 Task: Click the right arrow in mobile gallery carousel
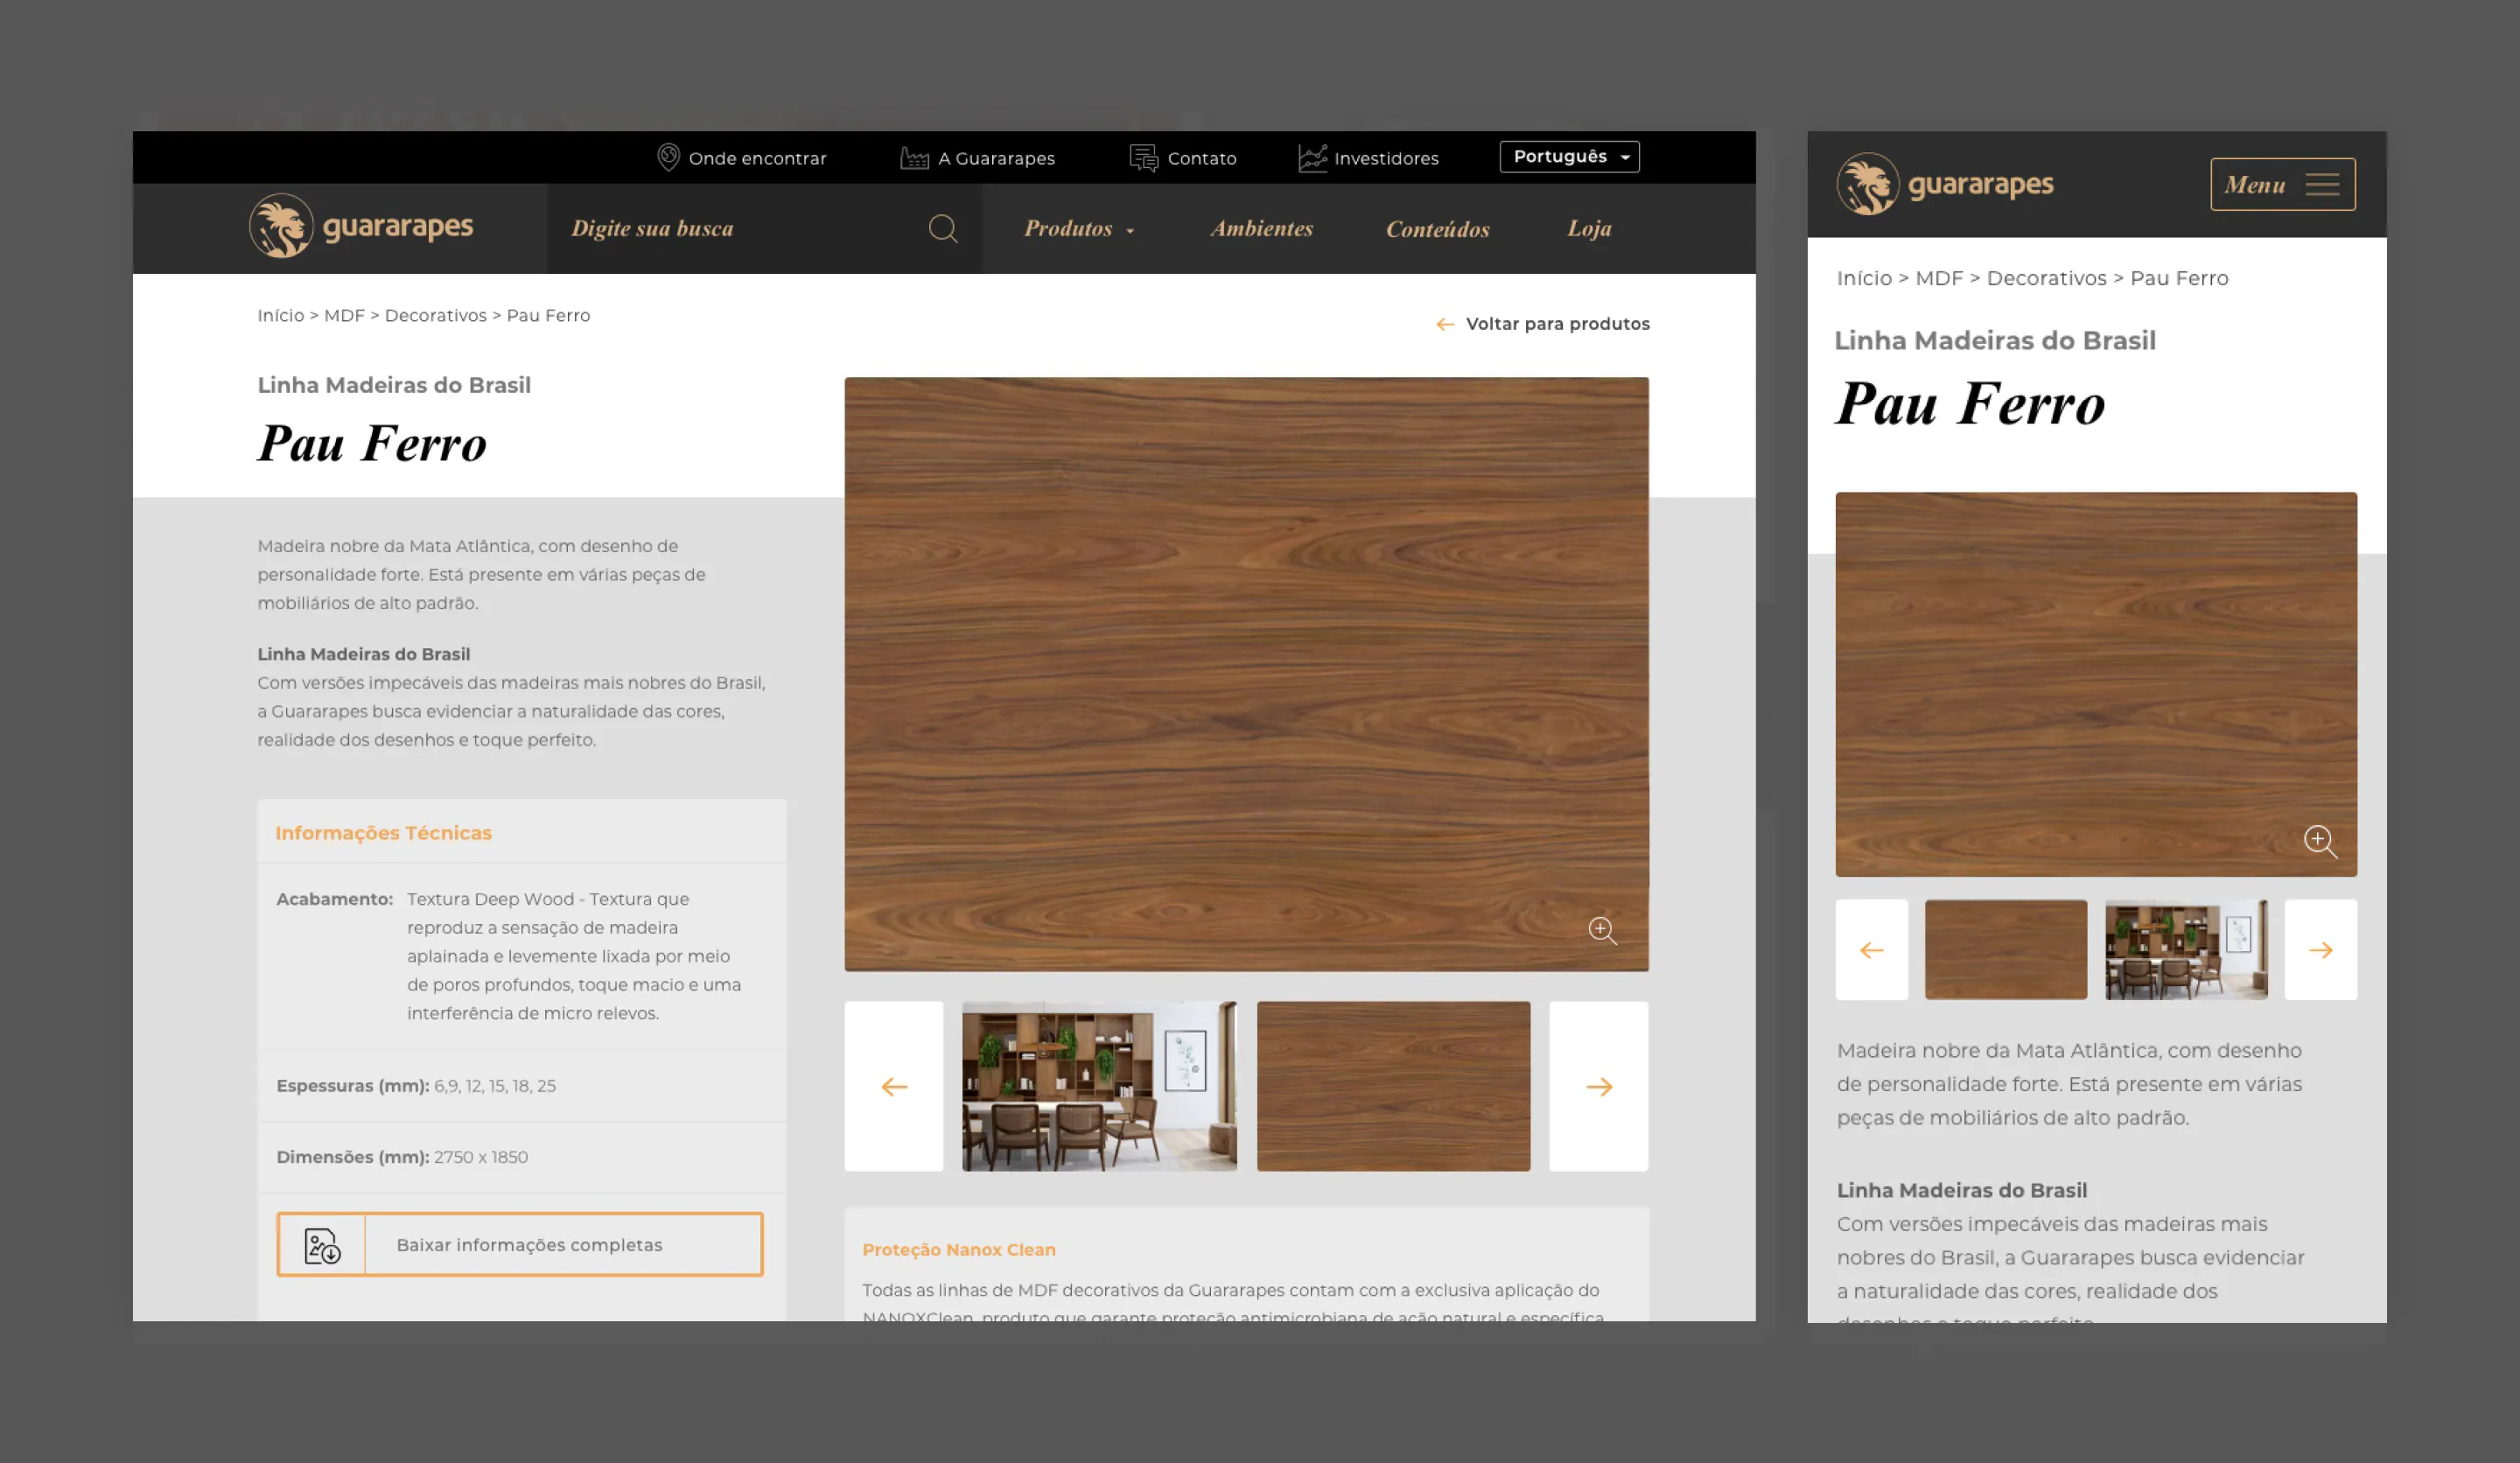[x=2320, y=950]
